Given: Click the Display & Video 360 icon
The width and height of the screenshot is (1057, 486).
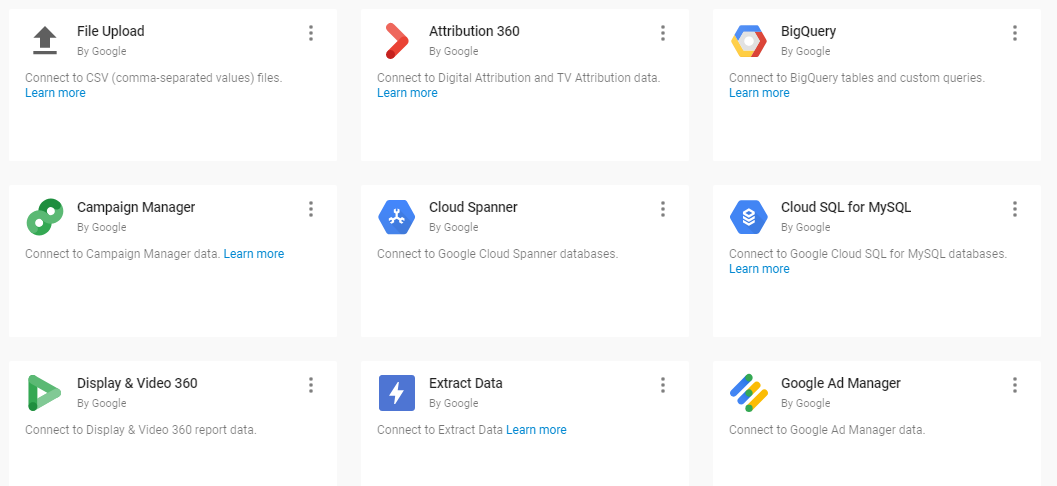Looking at the screenshot, I should (45, 393).
